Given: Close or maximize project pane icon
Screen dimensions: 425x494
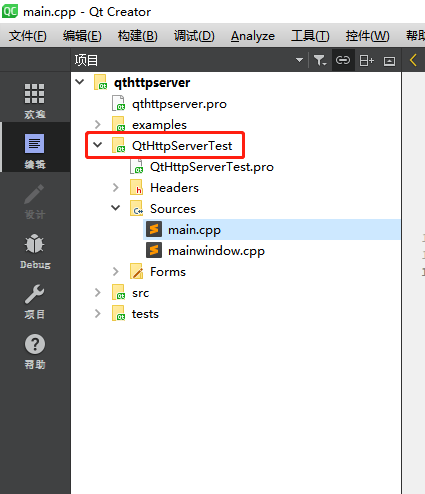Looking at the screenshot, I should pos(389,61).
